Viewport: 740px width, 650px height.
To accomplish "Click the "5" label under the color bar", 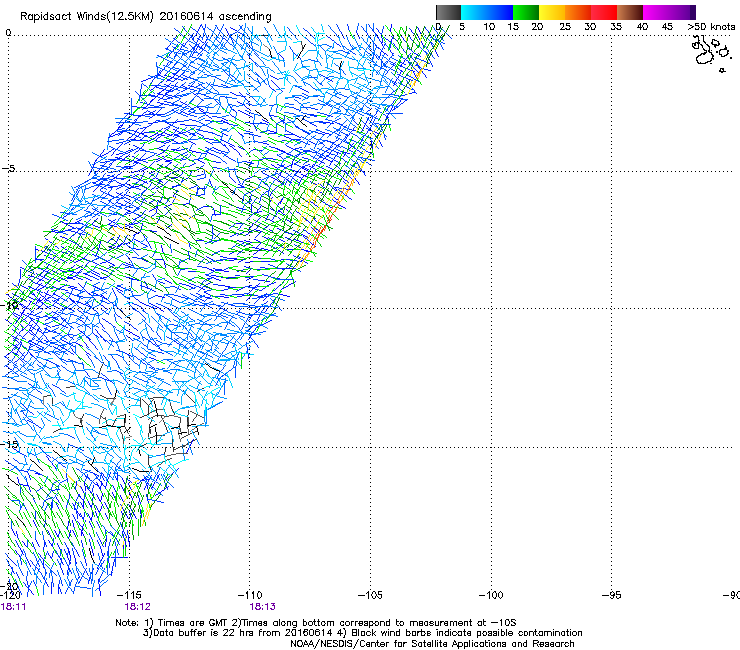I will coord(462,27).
